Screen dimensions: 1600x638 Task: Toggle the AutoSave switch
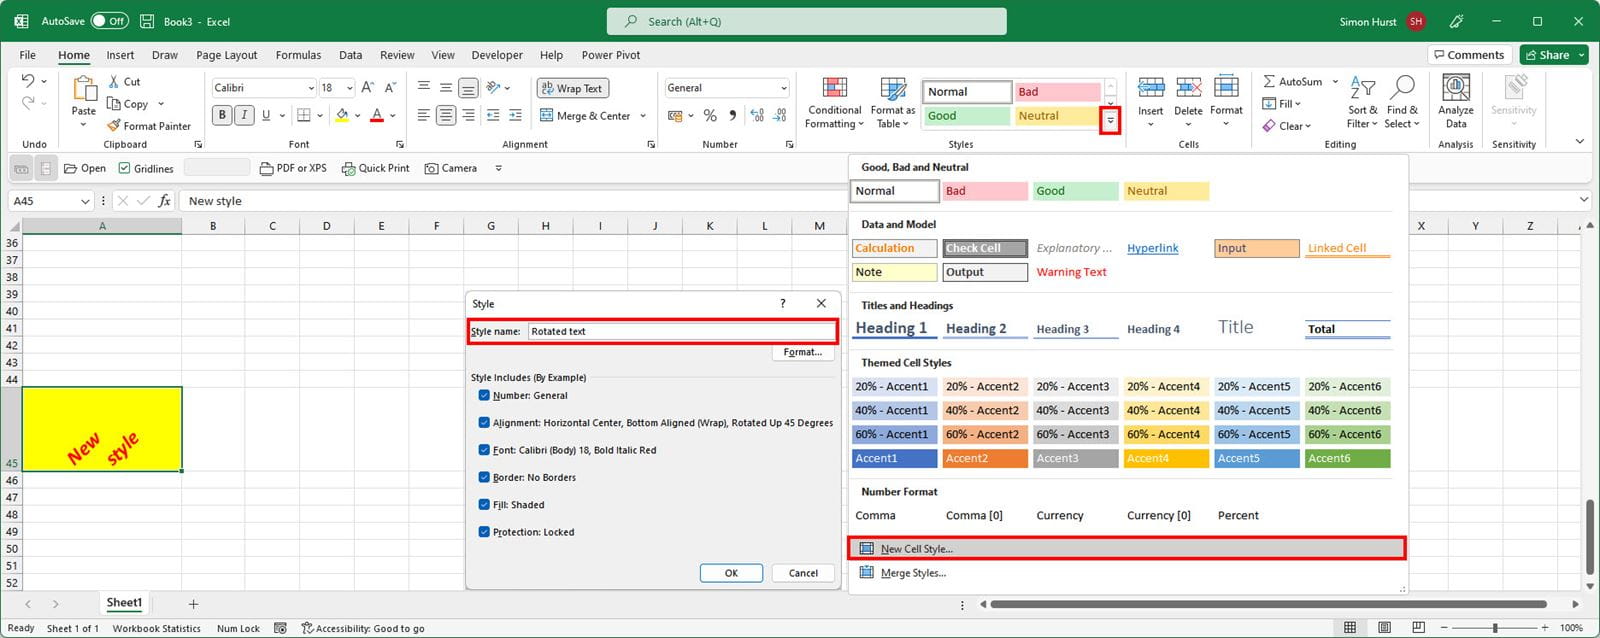(108, 21)
